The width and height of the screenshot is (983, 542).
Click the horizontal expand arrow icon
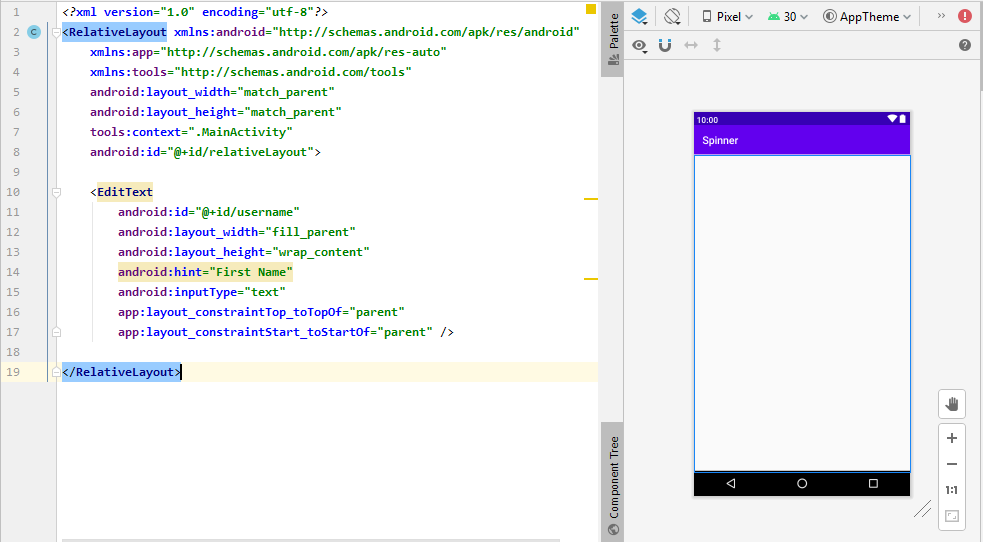691,45
